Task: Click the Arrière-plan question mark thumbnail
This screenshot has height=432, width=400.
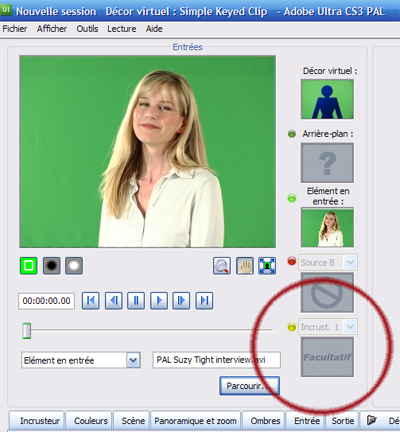Action: [327, 163]
